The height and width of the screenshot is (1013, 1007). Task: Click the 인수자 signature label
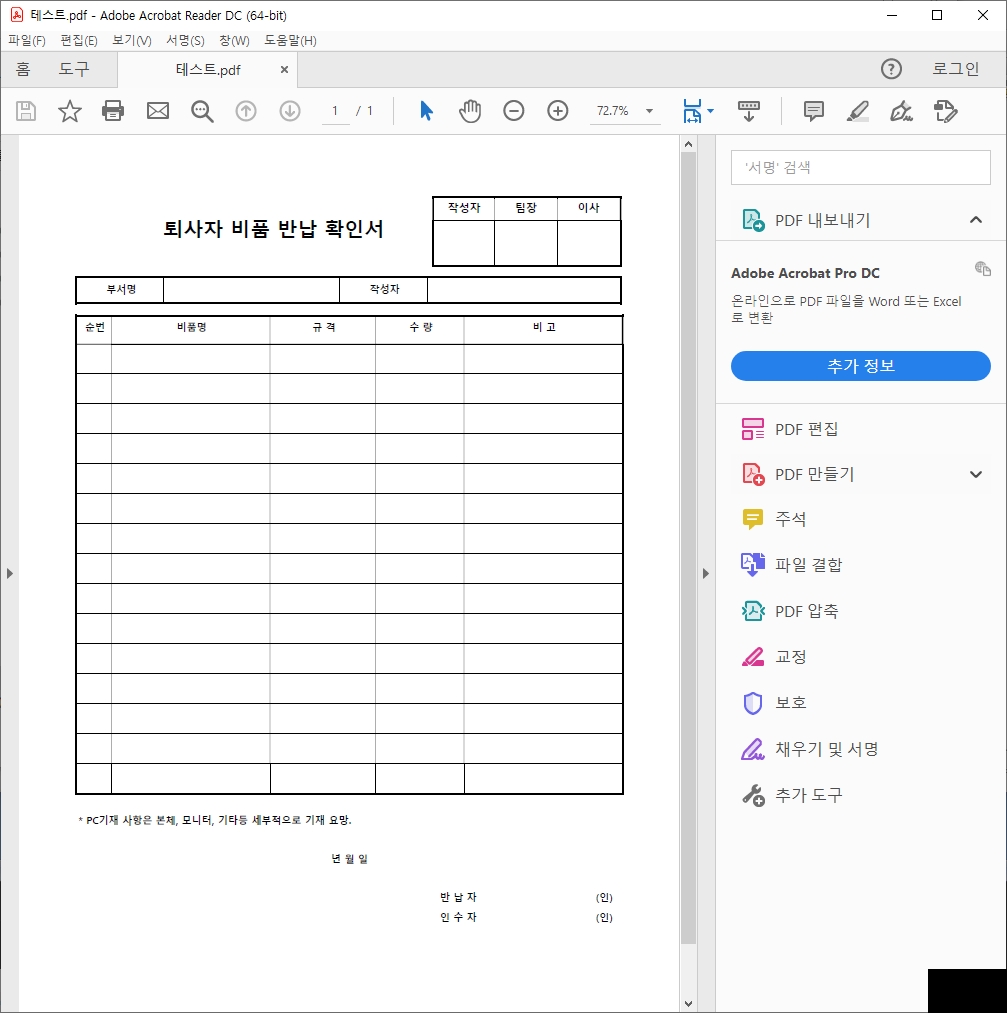click(x=458, y=917)
